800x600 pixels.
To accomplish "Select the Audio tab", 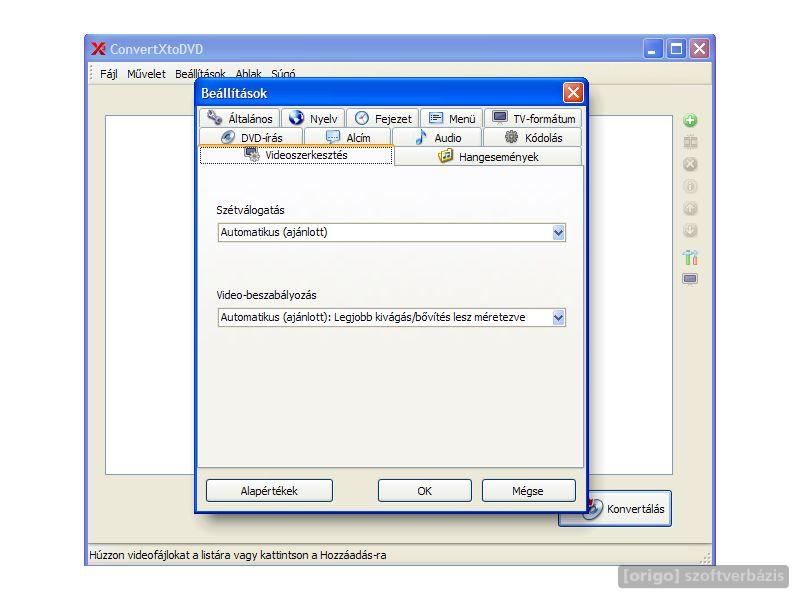I will tap(437, 137).
